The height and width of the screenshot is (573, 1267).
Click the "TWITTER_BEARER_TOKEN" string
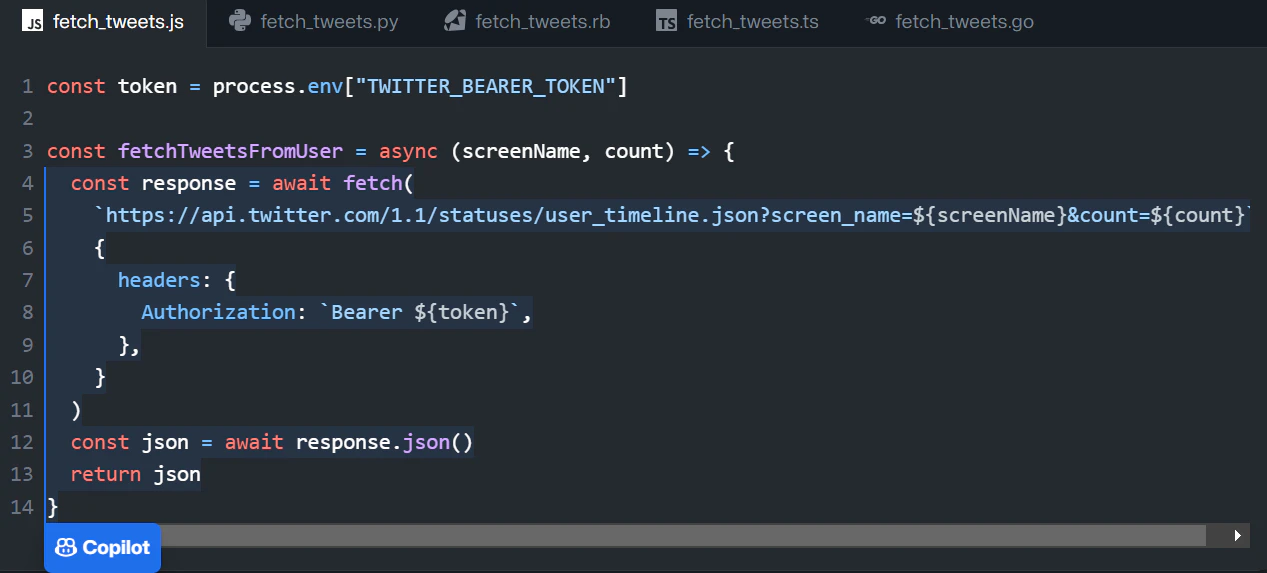click(x=486, y=86)
